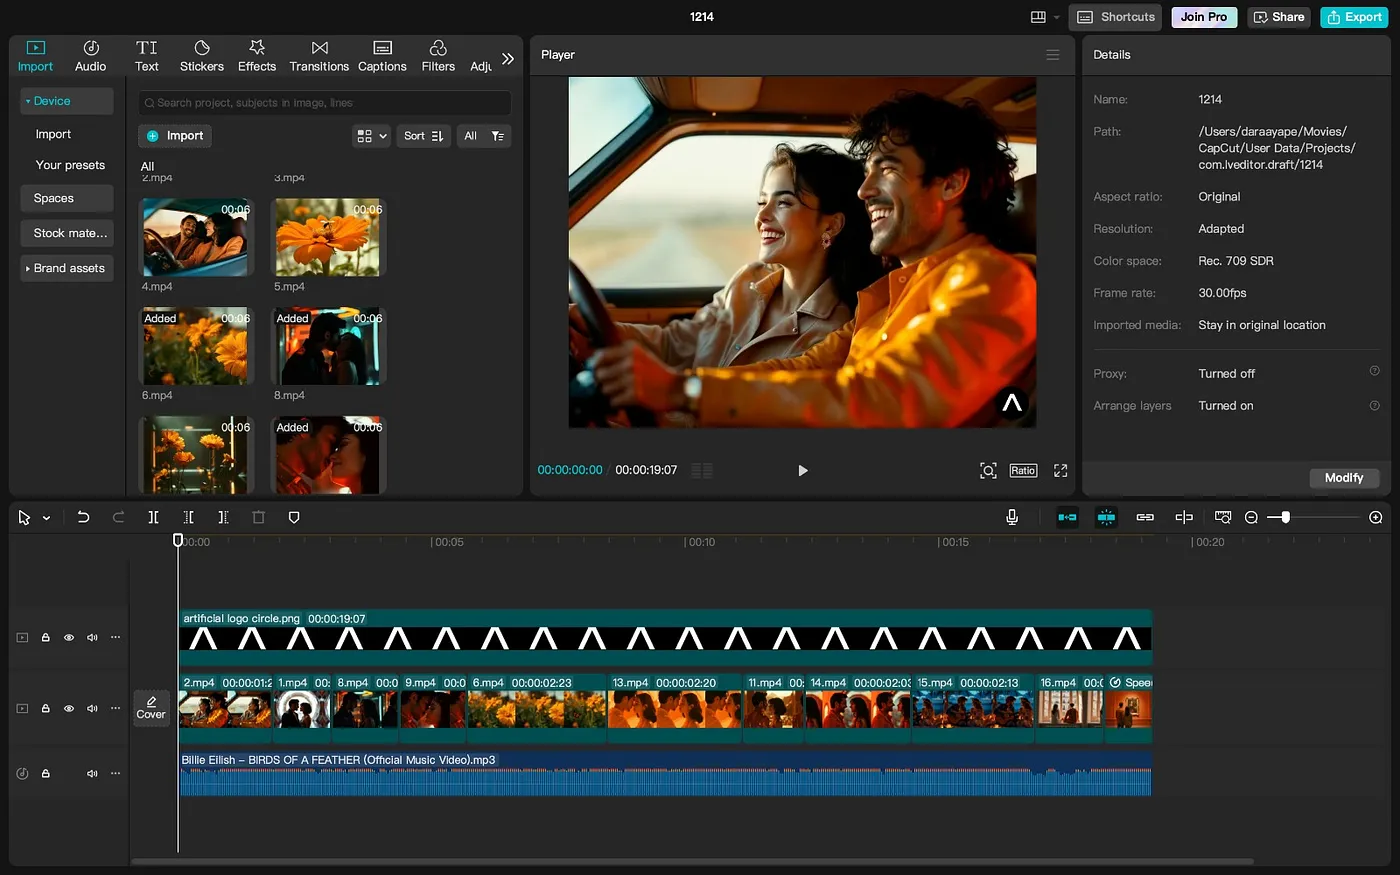Delete right of playhead trim tool

coord(223,517)
